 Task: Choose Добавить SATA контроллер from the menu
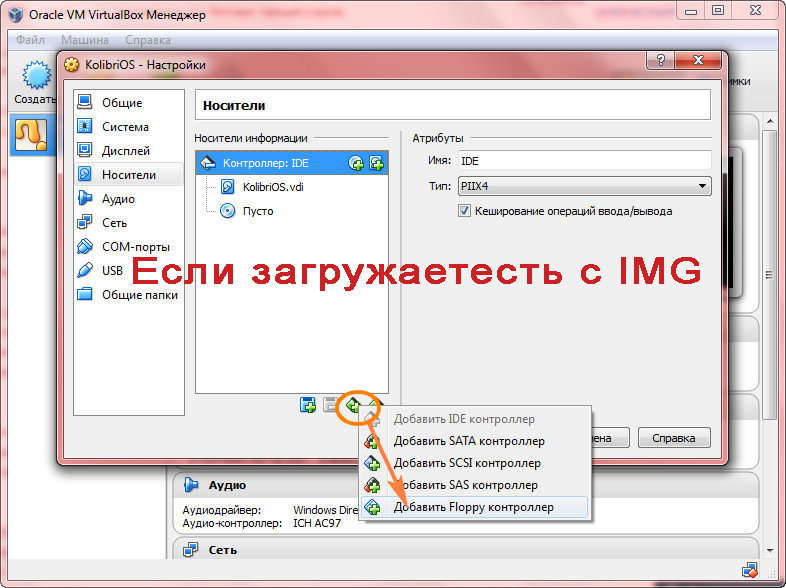coord(469,441)
